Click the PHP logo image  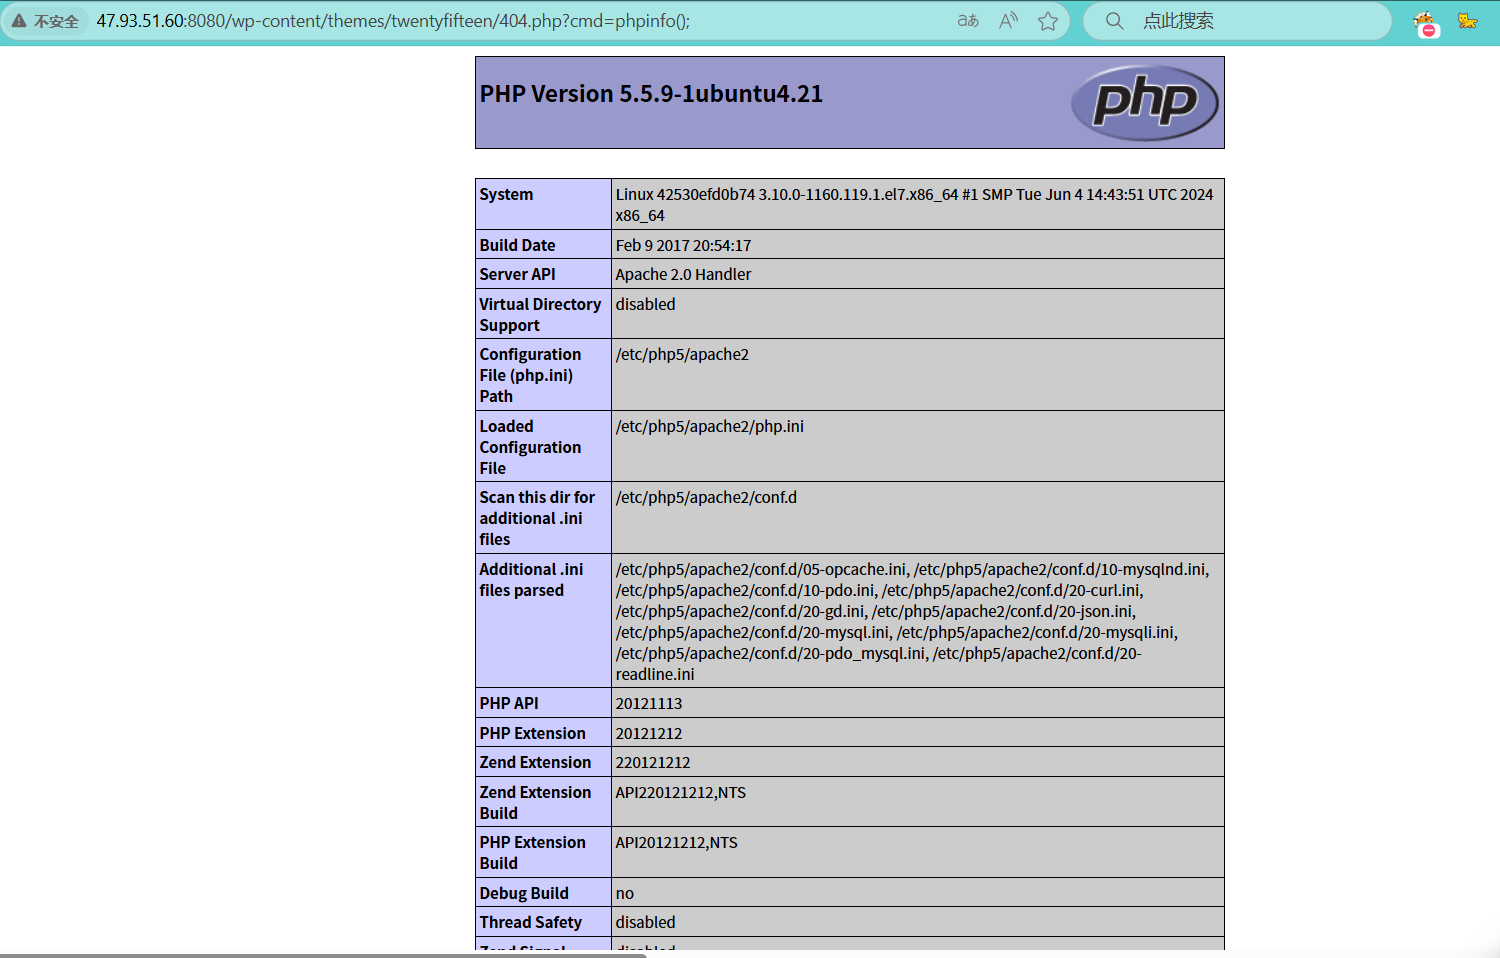[1145, 102]
